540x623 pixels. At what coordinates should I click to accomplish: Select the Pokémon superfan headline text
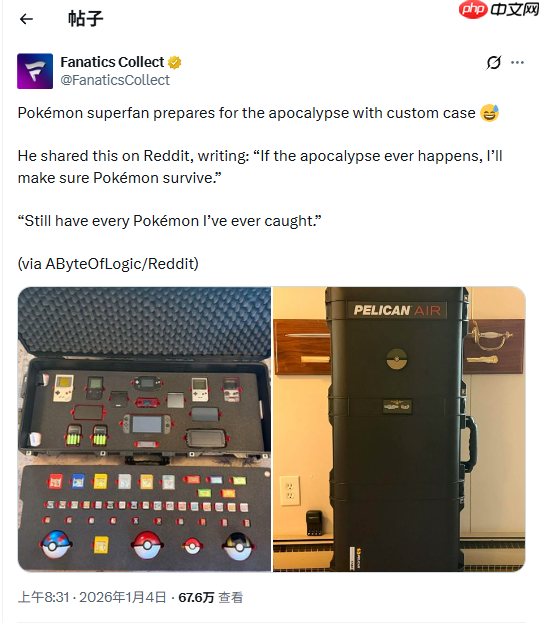pos(246,113)
